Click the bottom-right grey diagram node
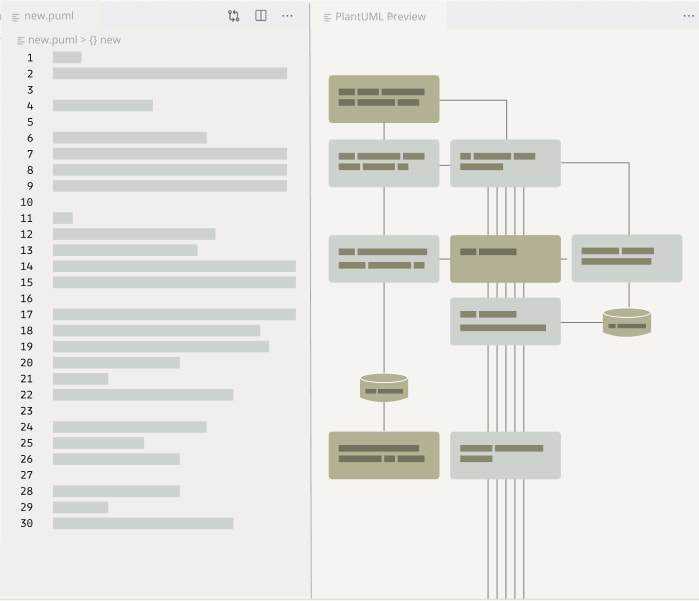 [x=505, y=455]
